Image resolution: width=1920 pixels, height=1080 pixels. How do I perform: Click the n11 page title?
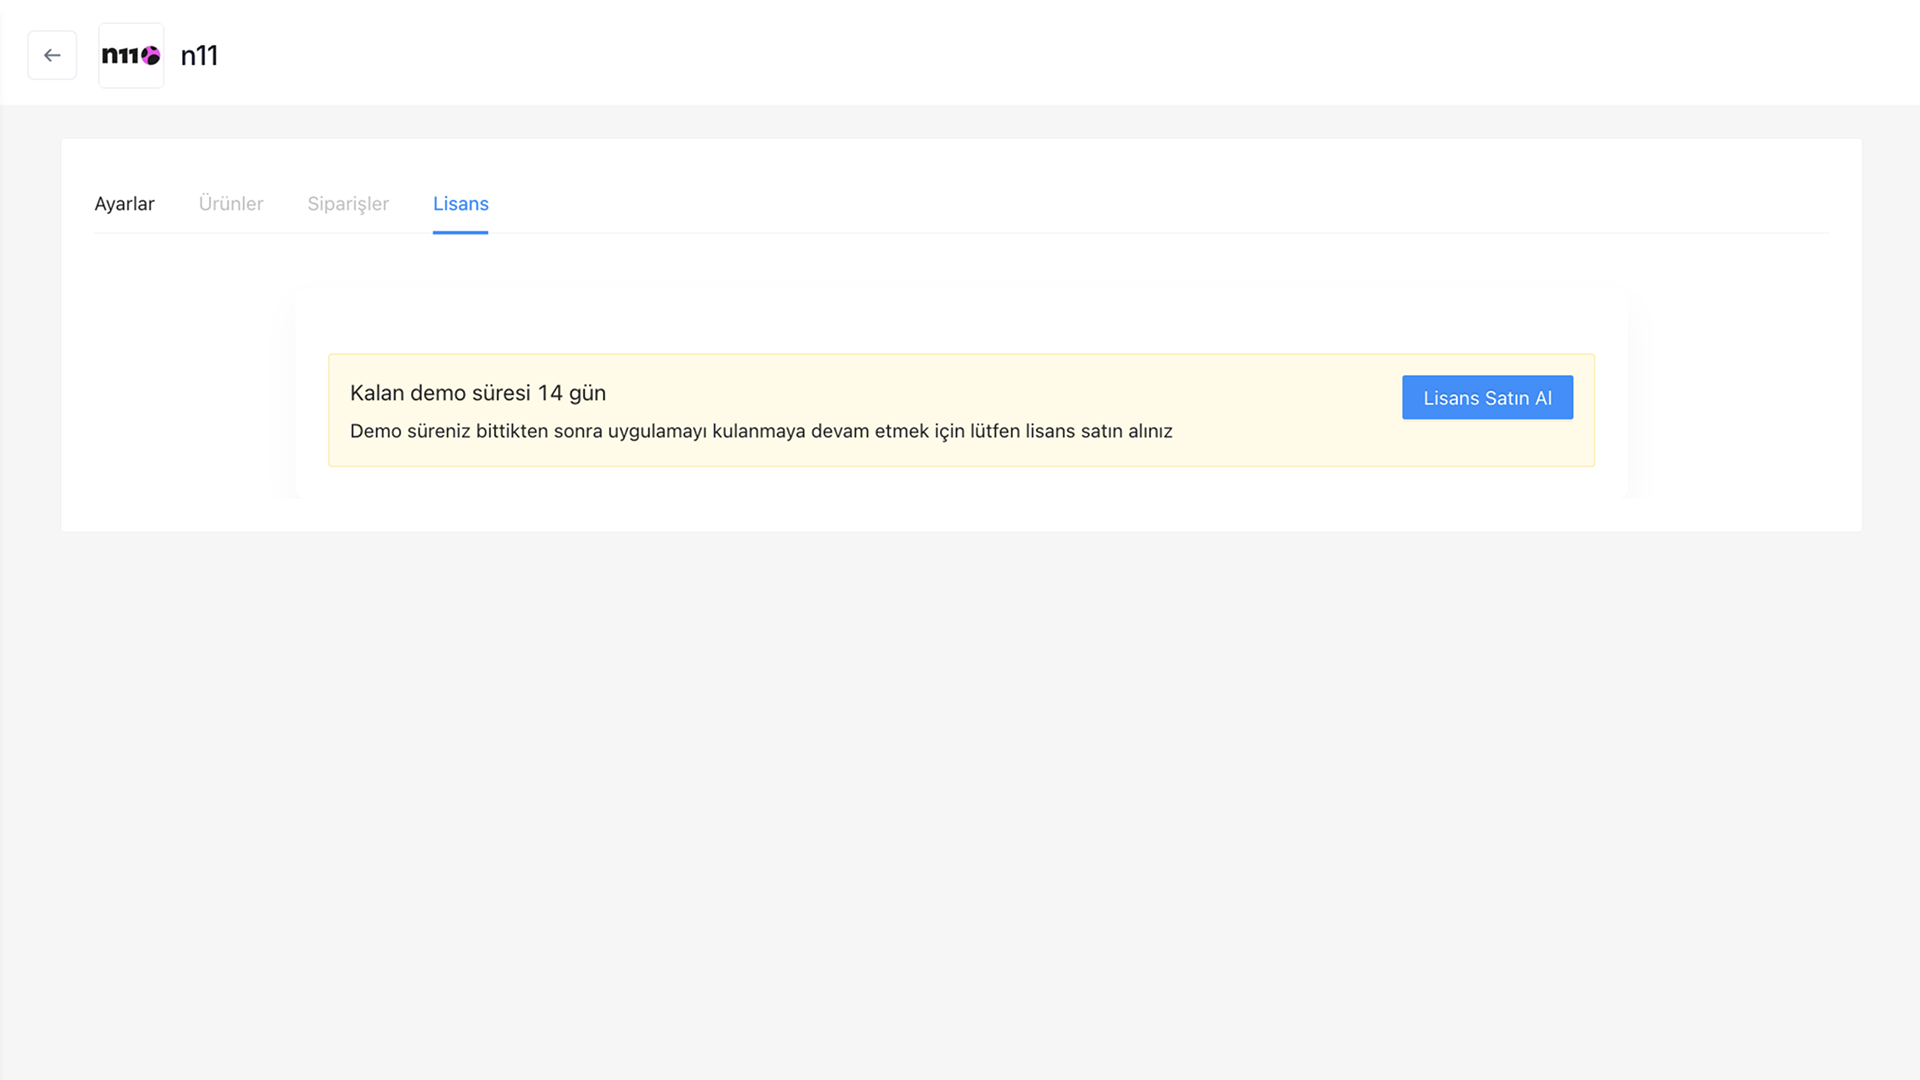tap(199, 55)
